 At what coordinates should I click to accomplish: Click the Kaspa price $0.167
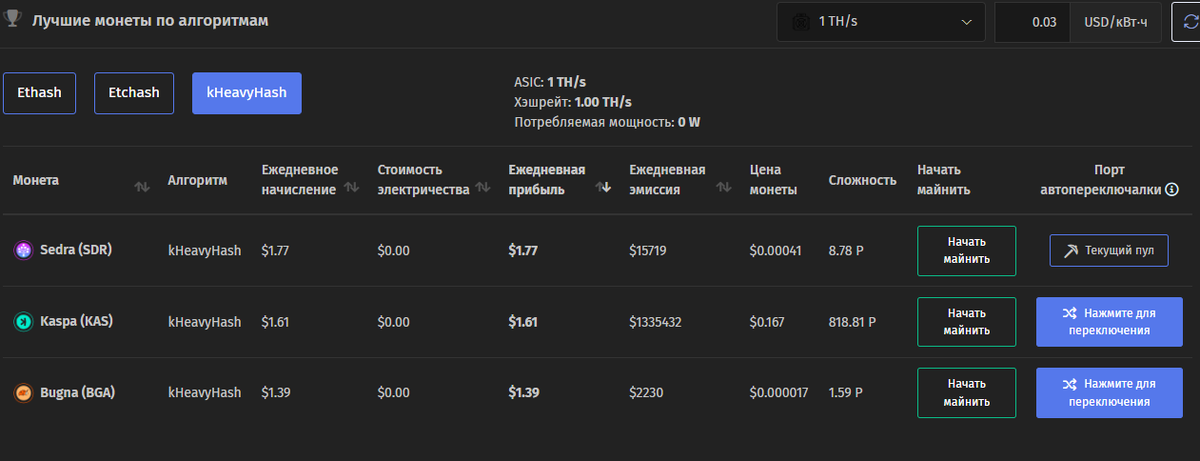click(767, 322)
